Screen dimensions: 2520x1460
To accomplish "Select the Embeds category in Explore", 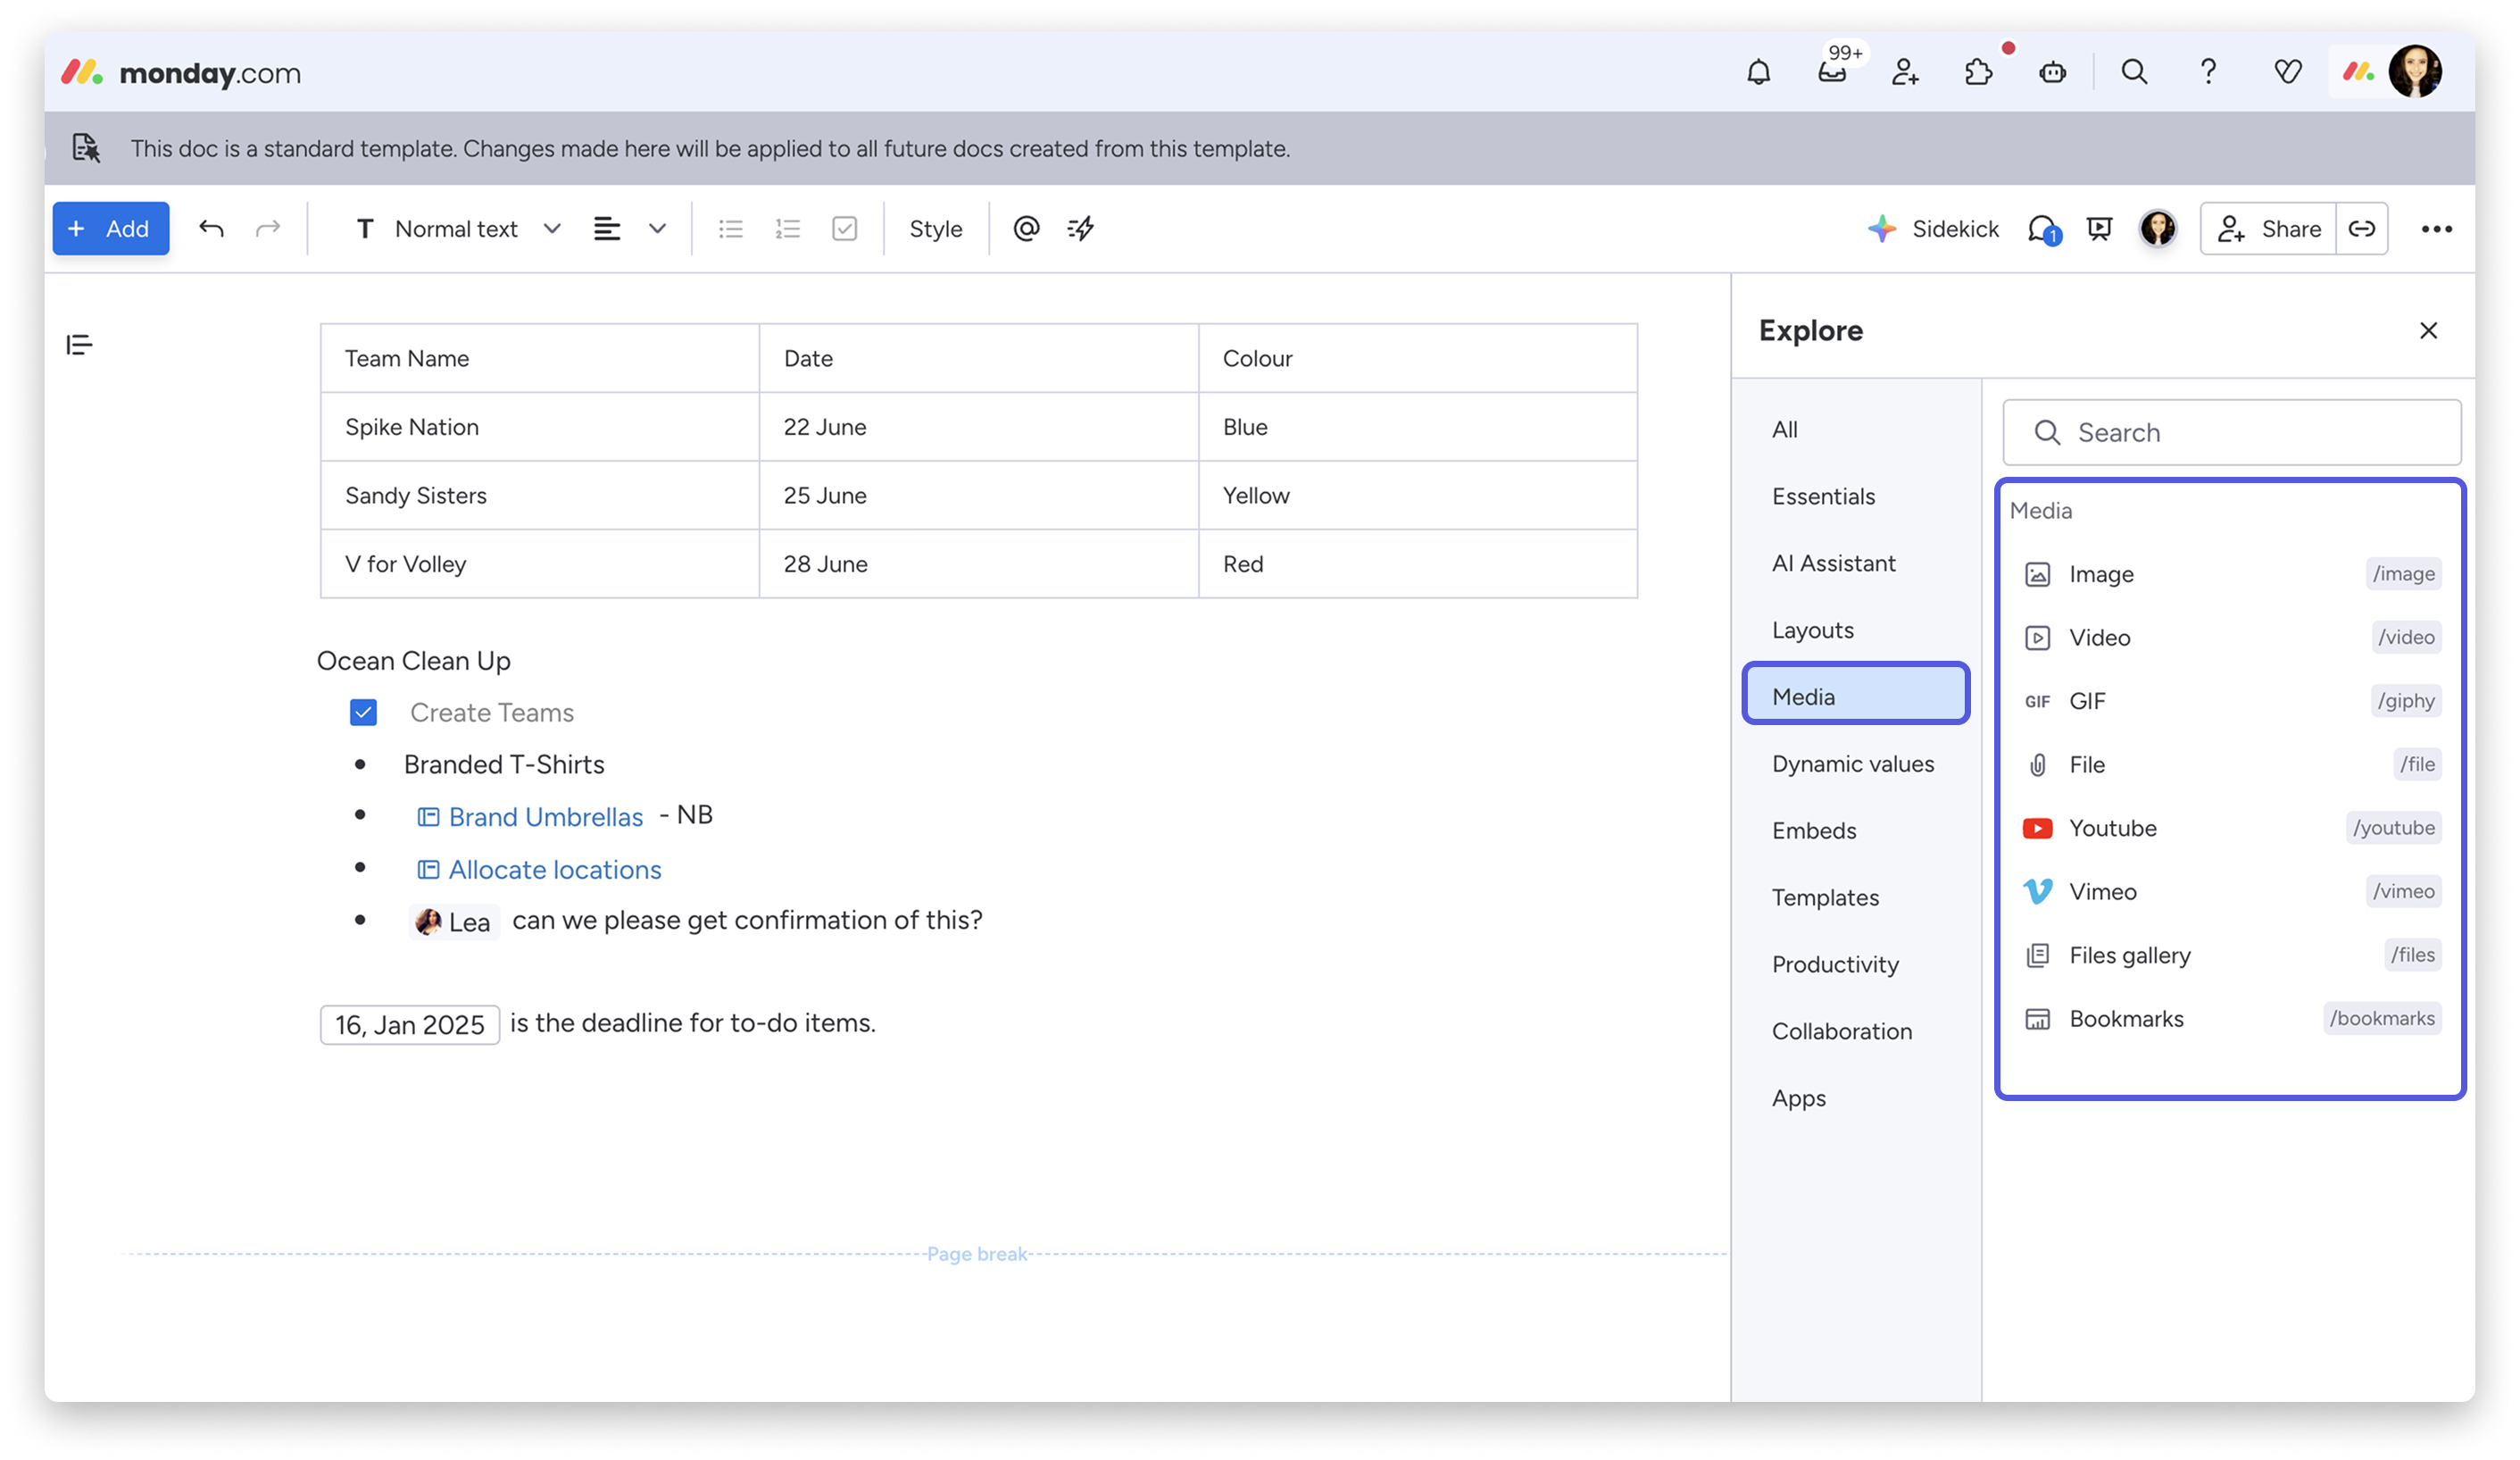I will 1814,830.
